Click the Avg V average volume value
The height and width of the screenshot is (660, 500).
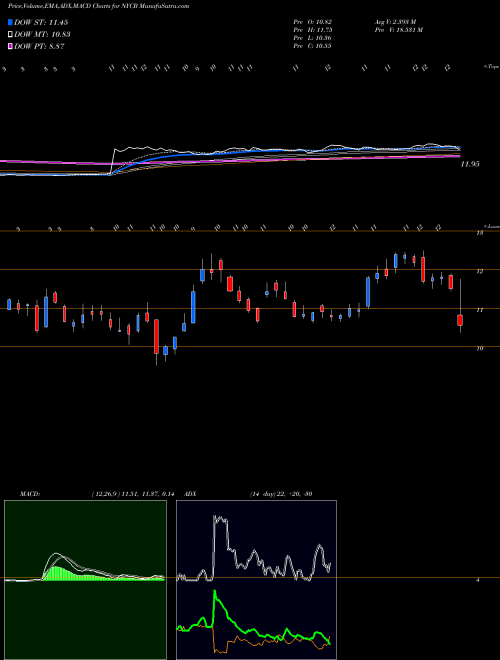pyautogui.click(x=395, y=22)
